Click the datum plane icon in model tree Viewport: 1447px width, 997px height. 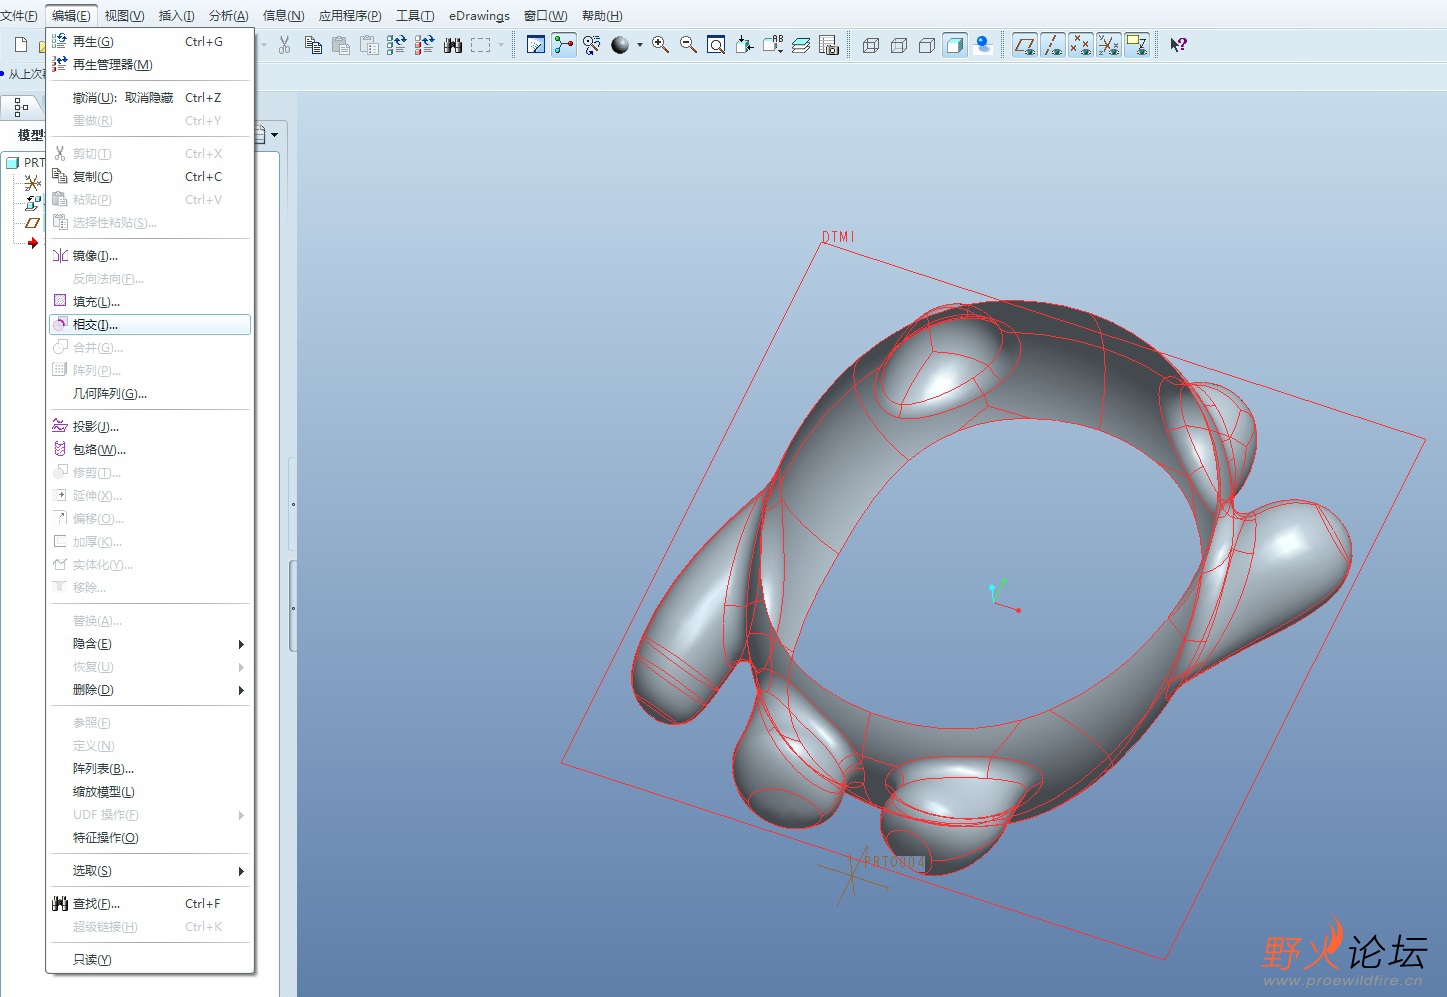[x=32, y=223]
